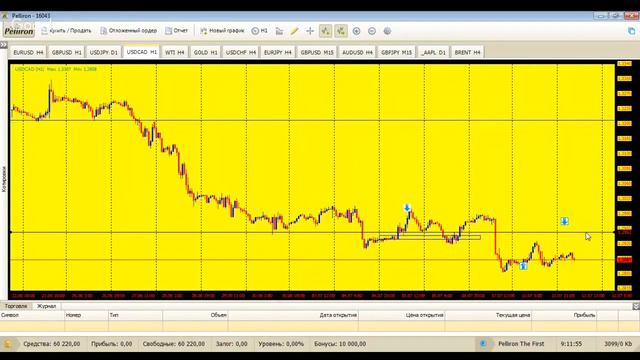Click the blue down-arrow marker near the cursor
Screen dimensions: 640x360
pyautogui.click(x=564, y=221)
